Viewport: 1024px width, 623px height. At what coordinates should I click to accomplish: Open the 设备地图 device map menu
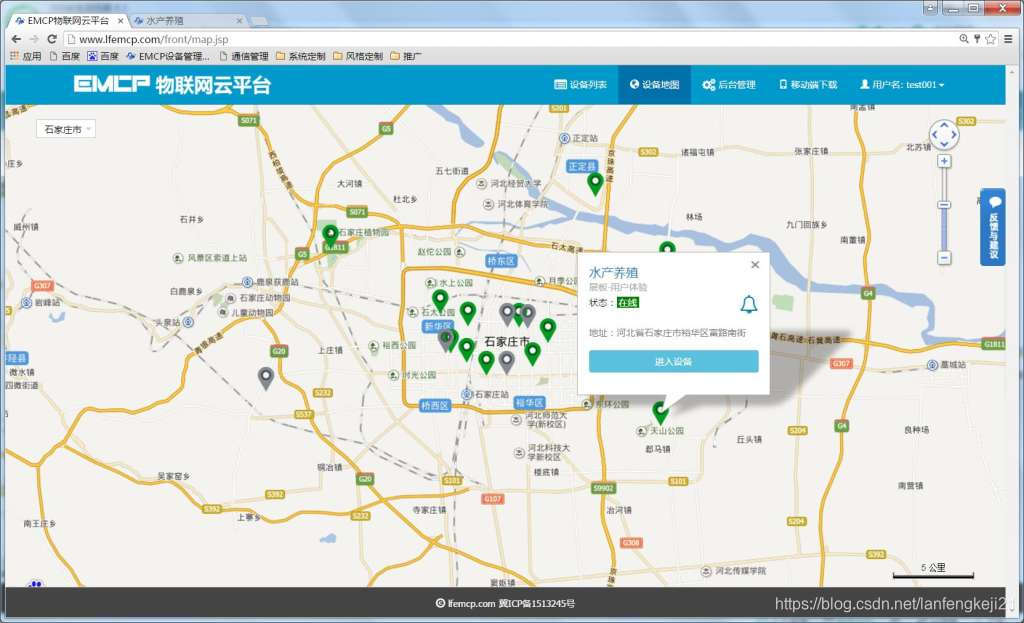[x=654, y=85]
